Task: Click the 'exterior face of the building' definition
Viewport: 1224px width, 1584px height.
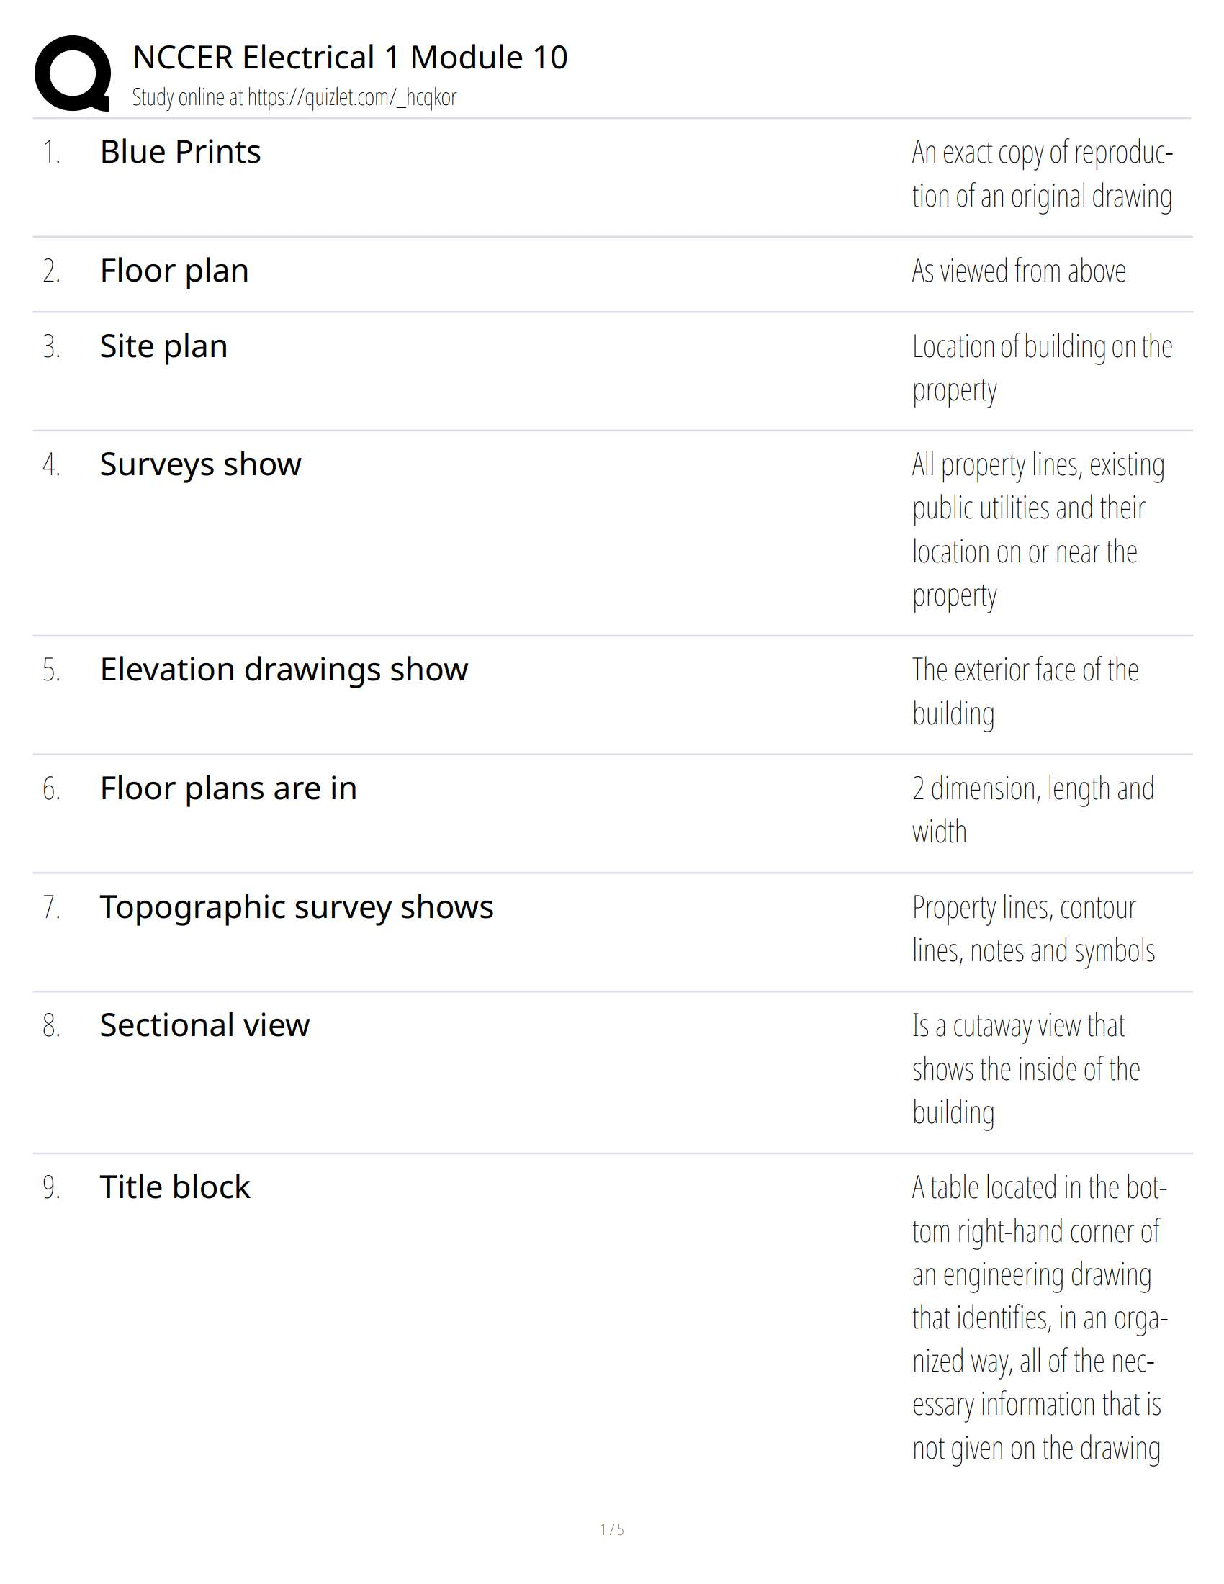Action: click(1025, 691)
